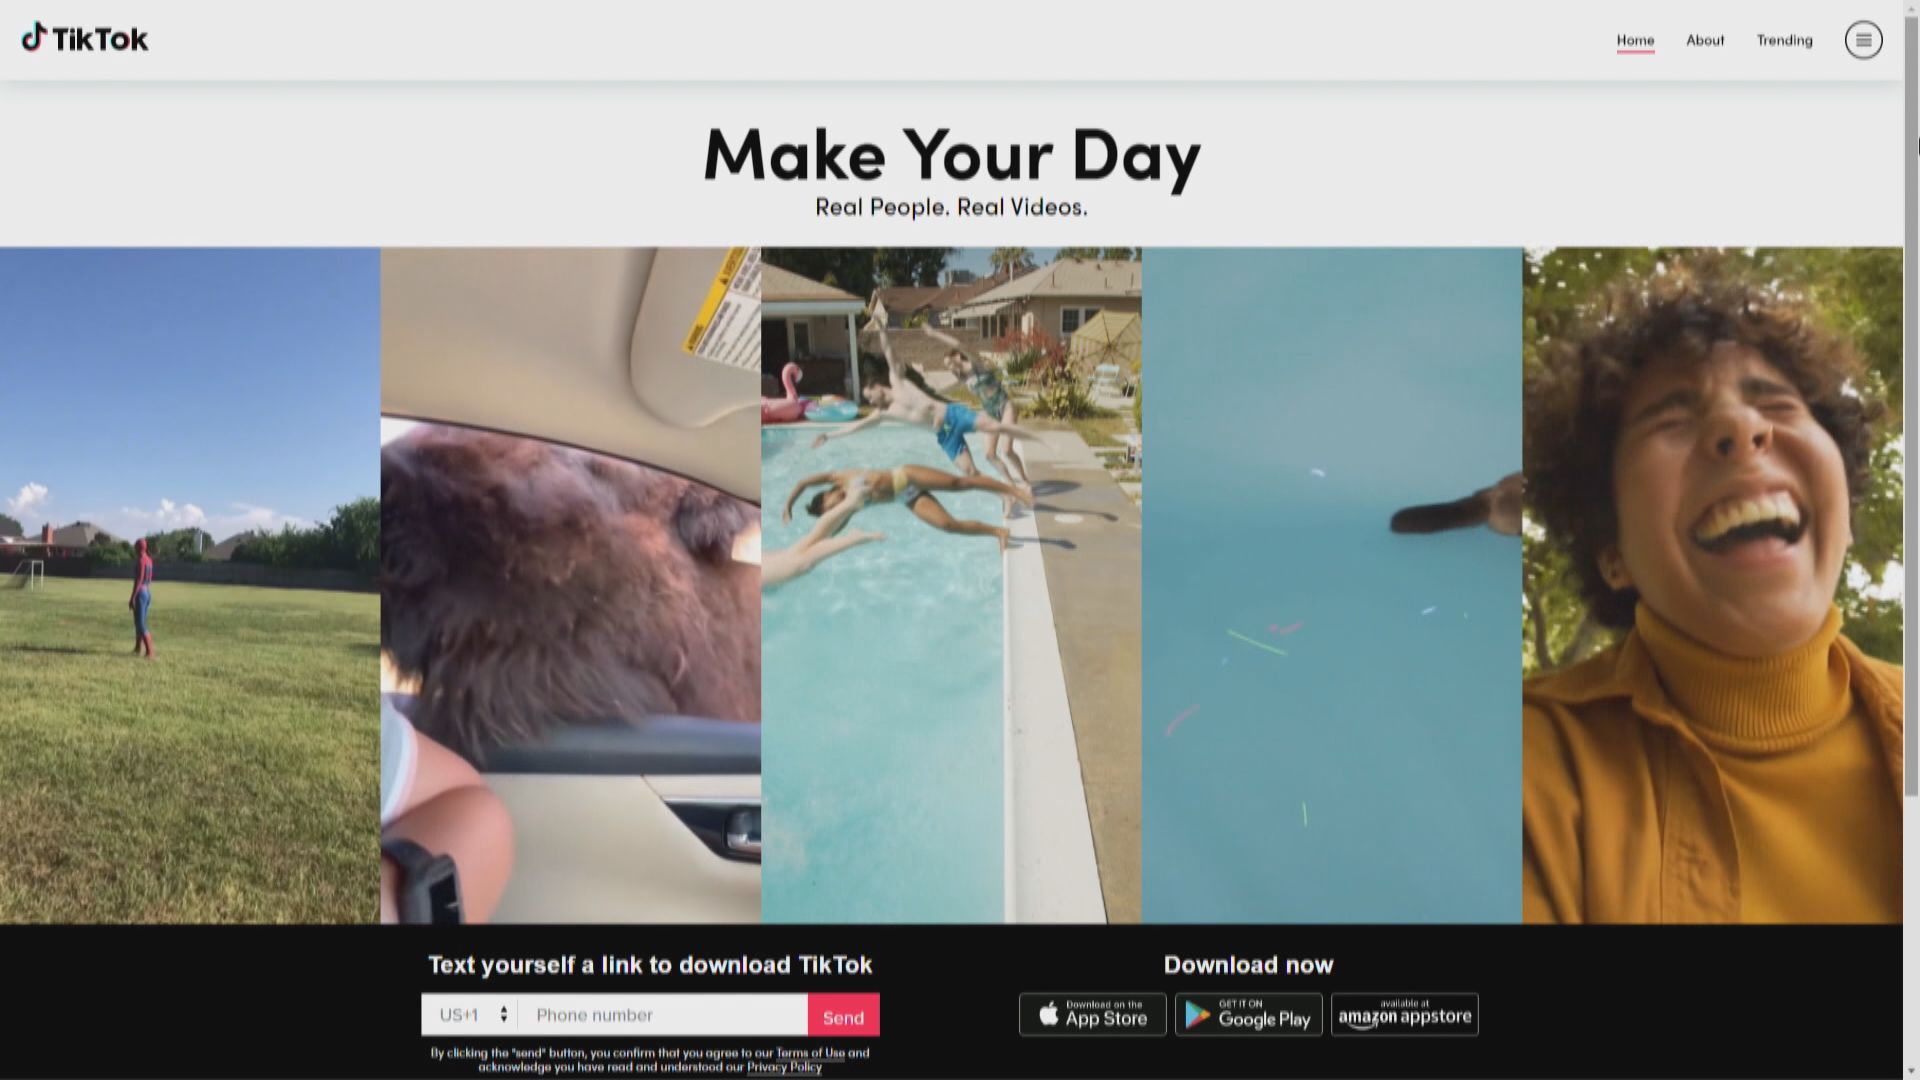1920x1080 pixels.
Task: Select the pool diving video thumbnail
Action: tap(951, 585)
